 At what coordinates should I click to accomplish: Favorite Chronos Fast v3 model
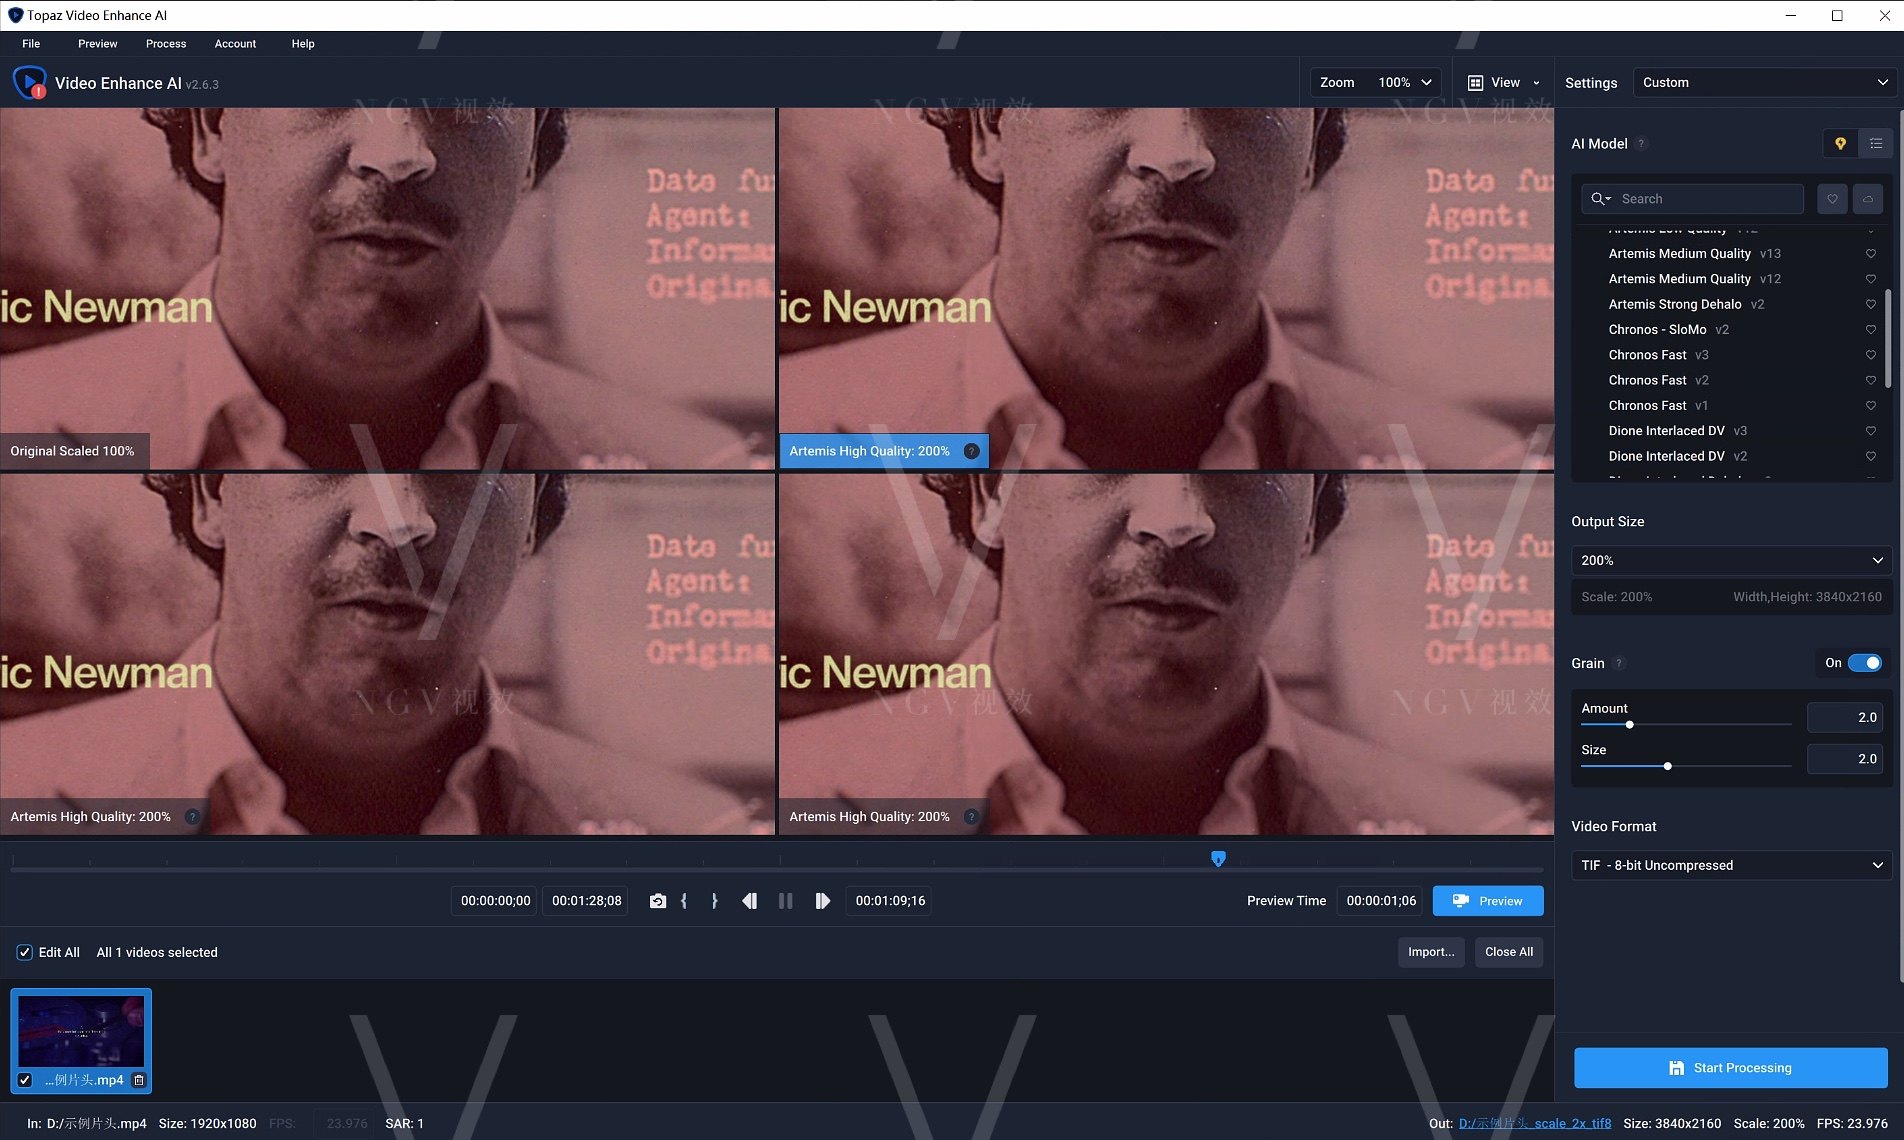click(1871, 355)
